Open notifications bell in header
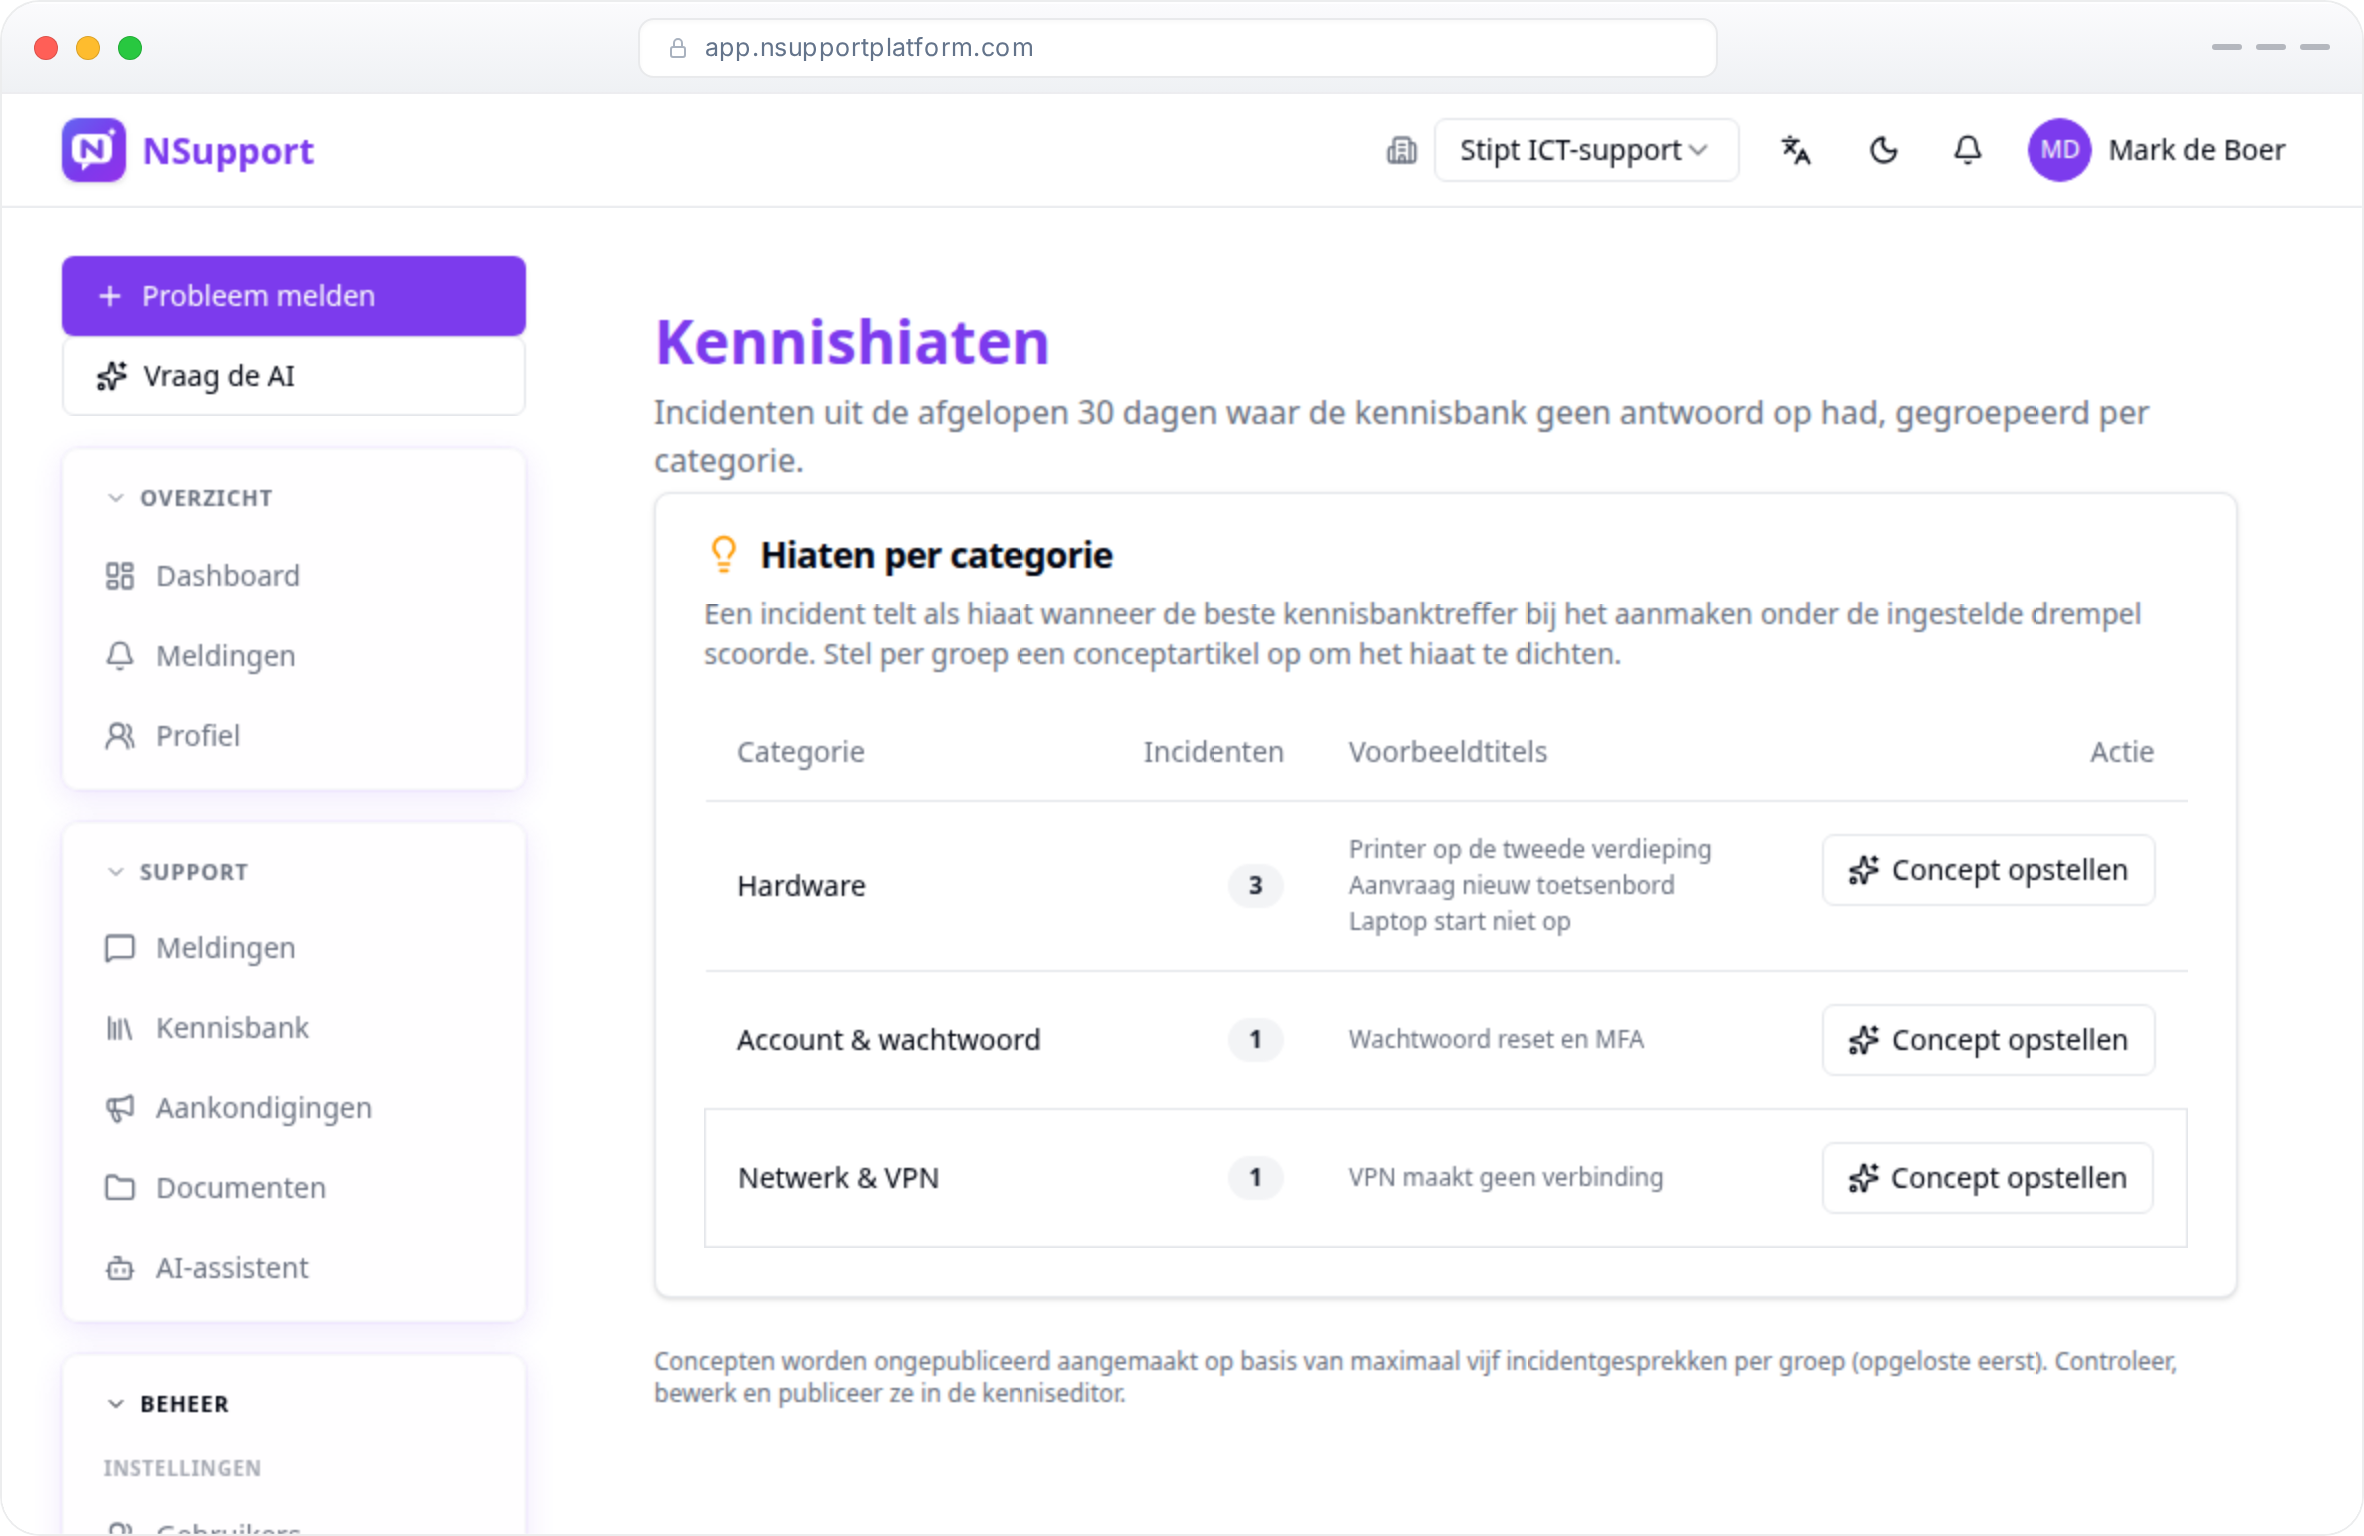Image resolution: width=2364 pixels, height=1536 pixels. pos(1967,150)
